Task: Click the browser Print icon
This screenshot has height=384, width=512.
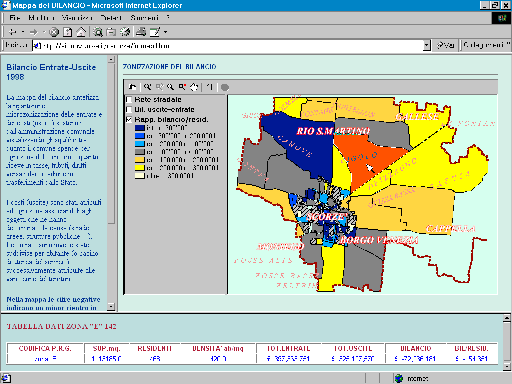Action: click(141, 32)
